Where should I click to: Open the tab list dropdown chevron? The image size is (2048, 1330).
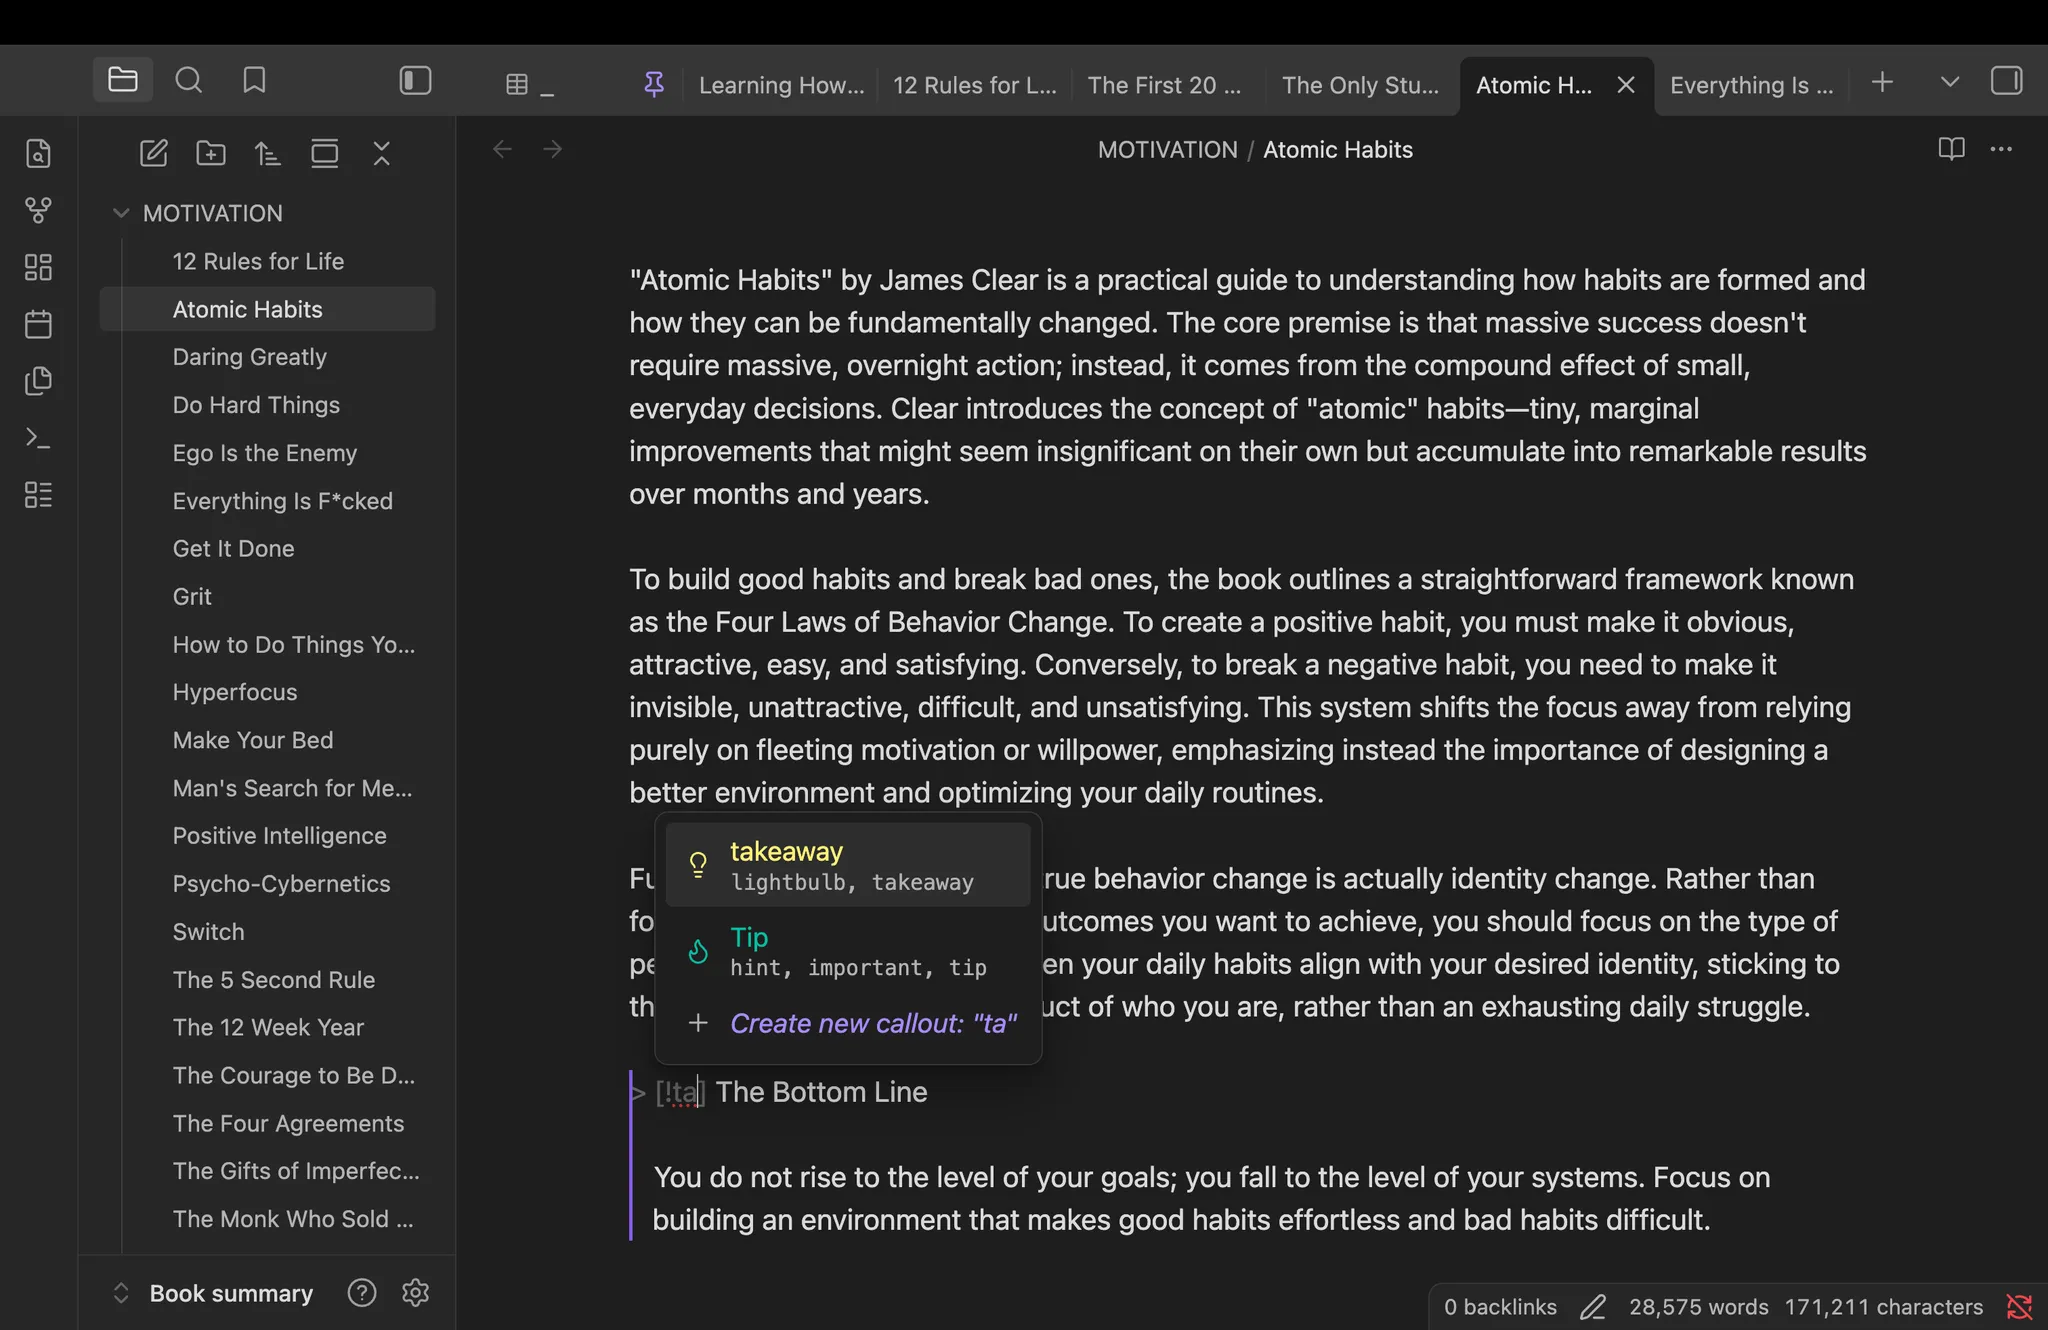tap(1949, 82)
